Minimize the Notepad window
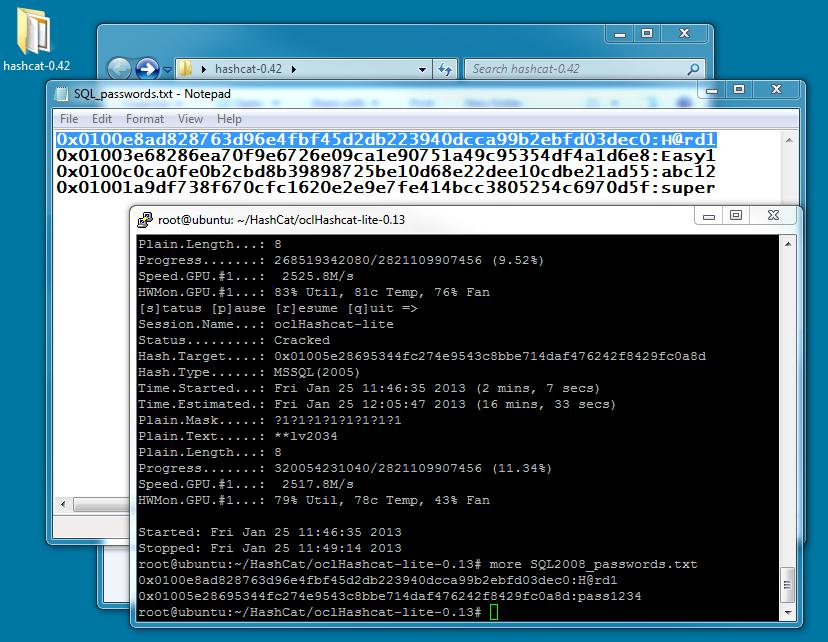The image size is (828, 642). [712, 90]
